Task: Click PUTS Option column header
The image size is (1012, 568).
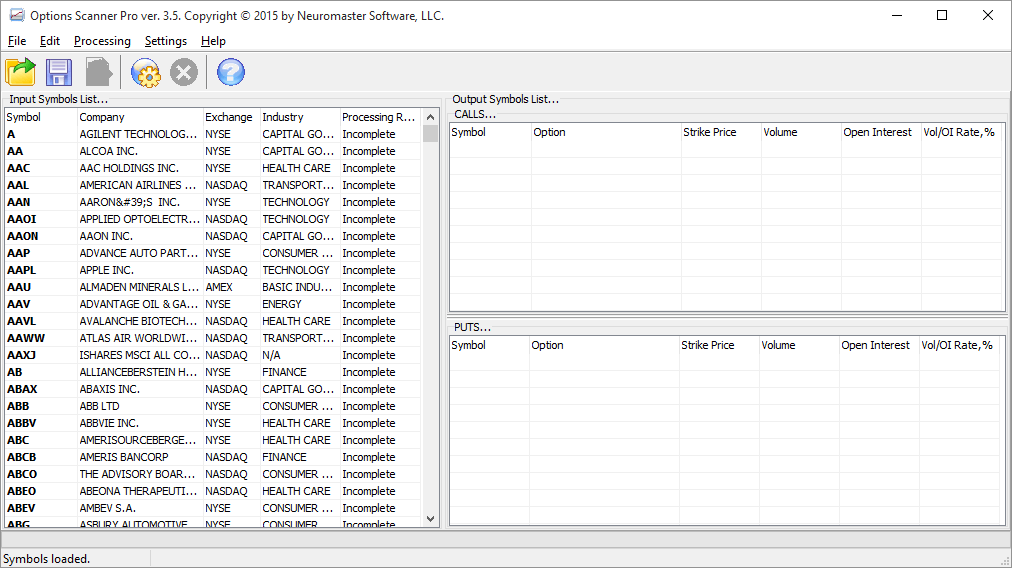Action: (x=604, y=345)
